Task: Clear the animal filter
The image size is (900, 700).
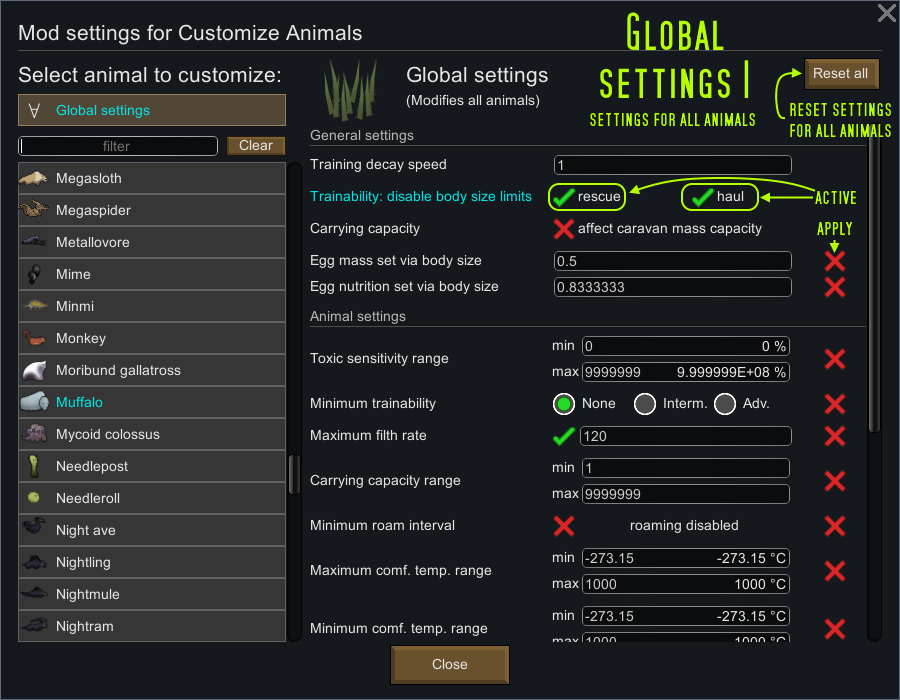Action: coord(256,146)
